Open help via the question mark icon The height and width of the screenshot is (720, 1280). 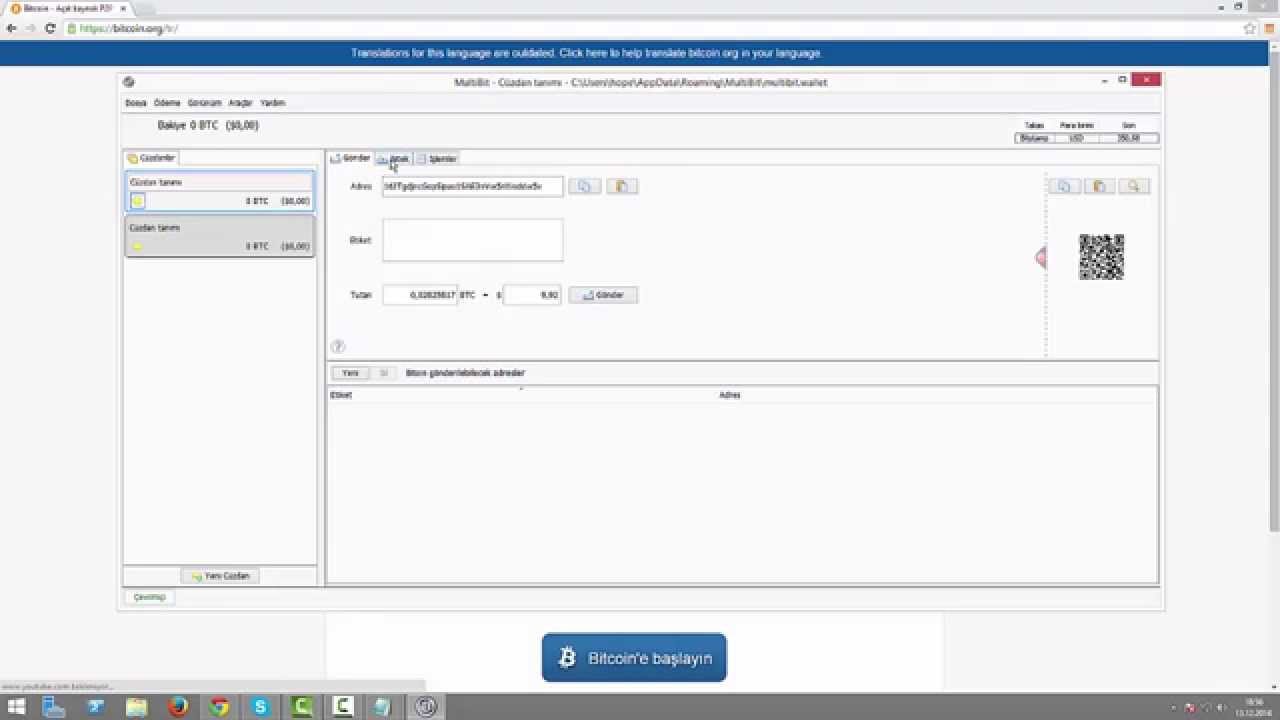[x=338, y=347]
